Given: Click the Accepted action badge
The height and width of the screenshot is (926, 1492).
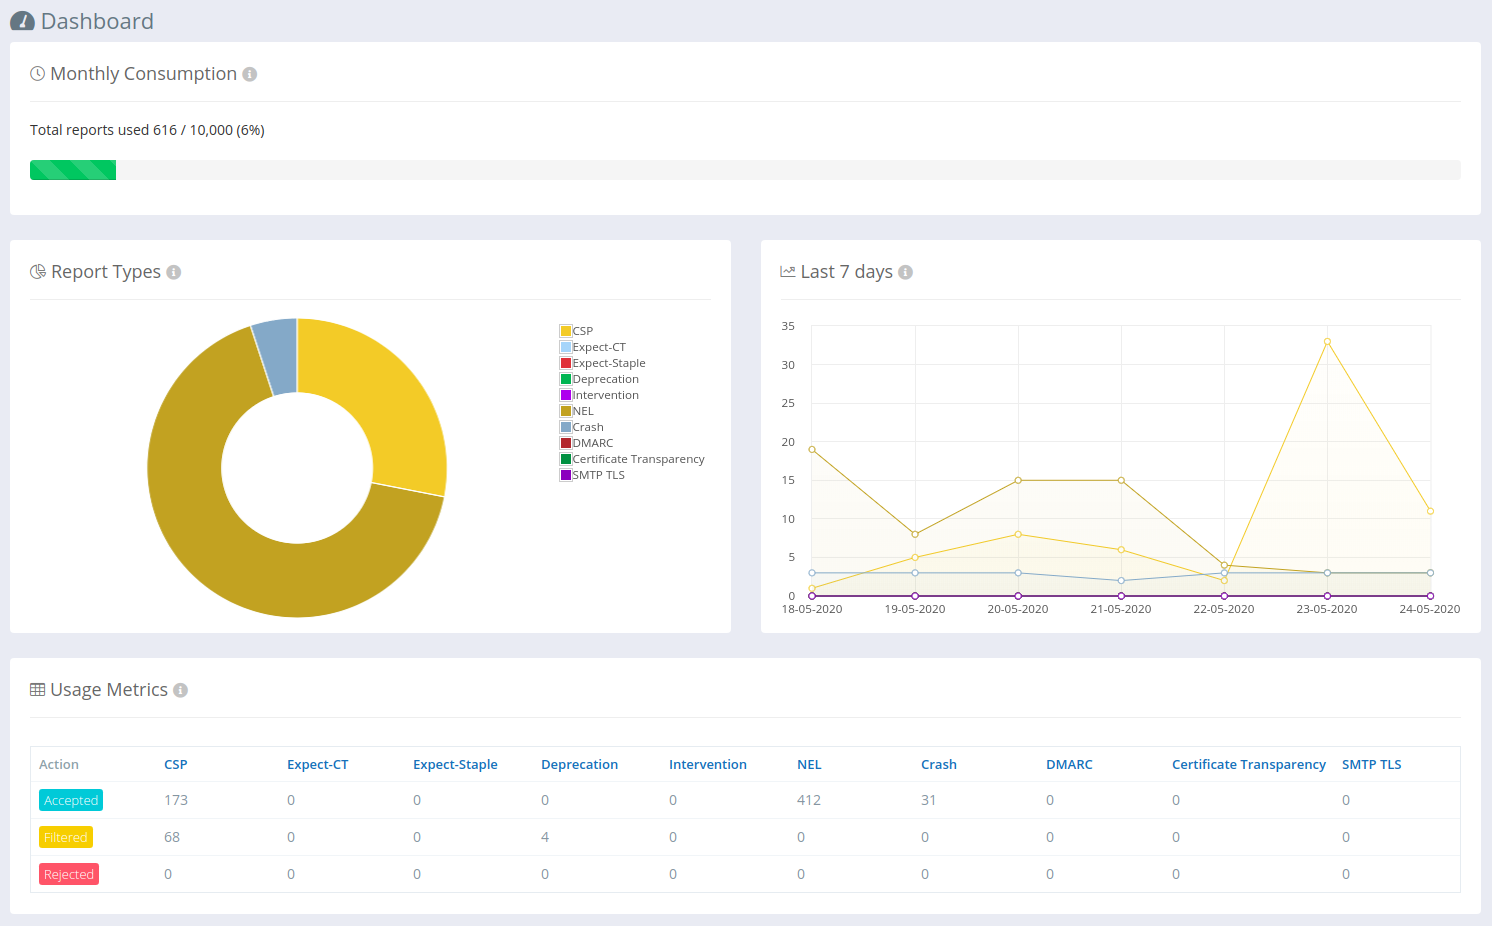Looking at the screenshot, I should coord(71,800).
